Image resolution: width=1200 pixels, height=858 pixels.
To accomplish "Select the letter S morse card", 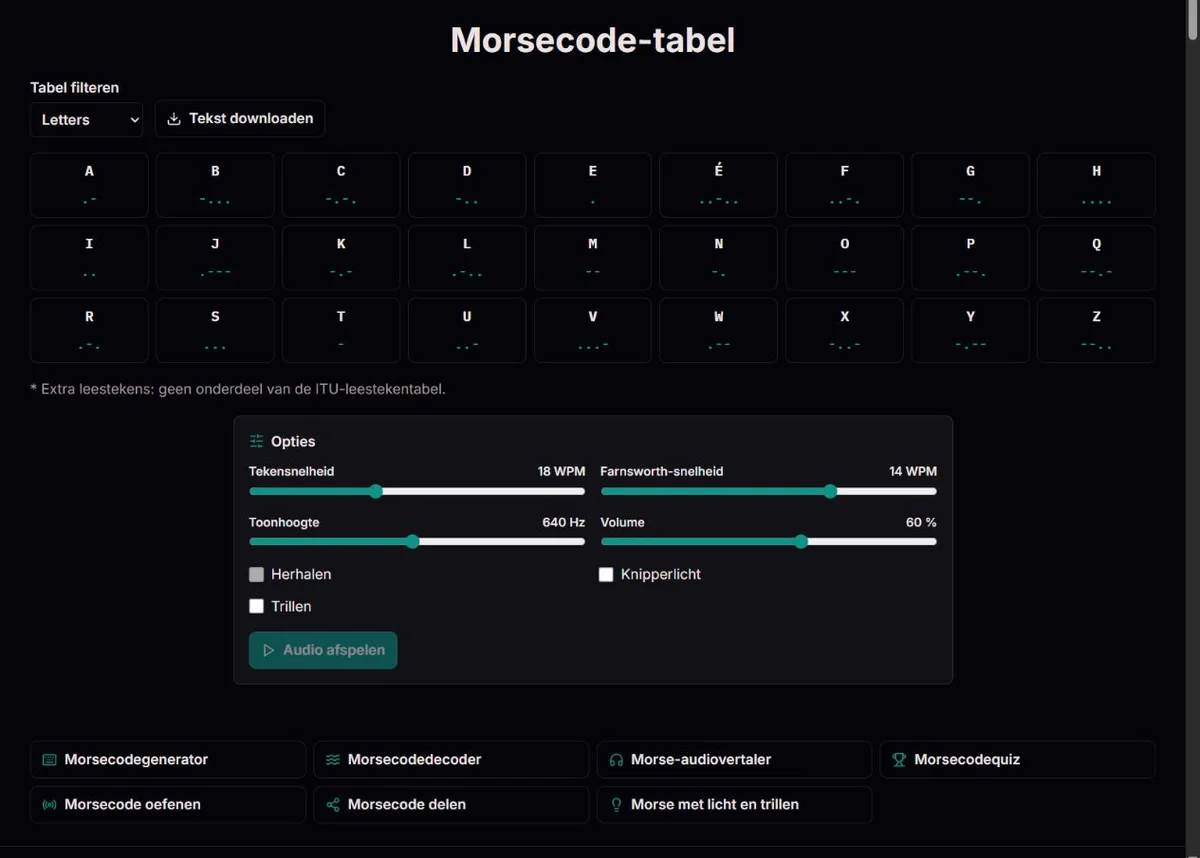I will point(215,330).
